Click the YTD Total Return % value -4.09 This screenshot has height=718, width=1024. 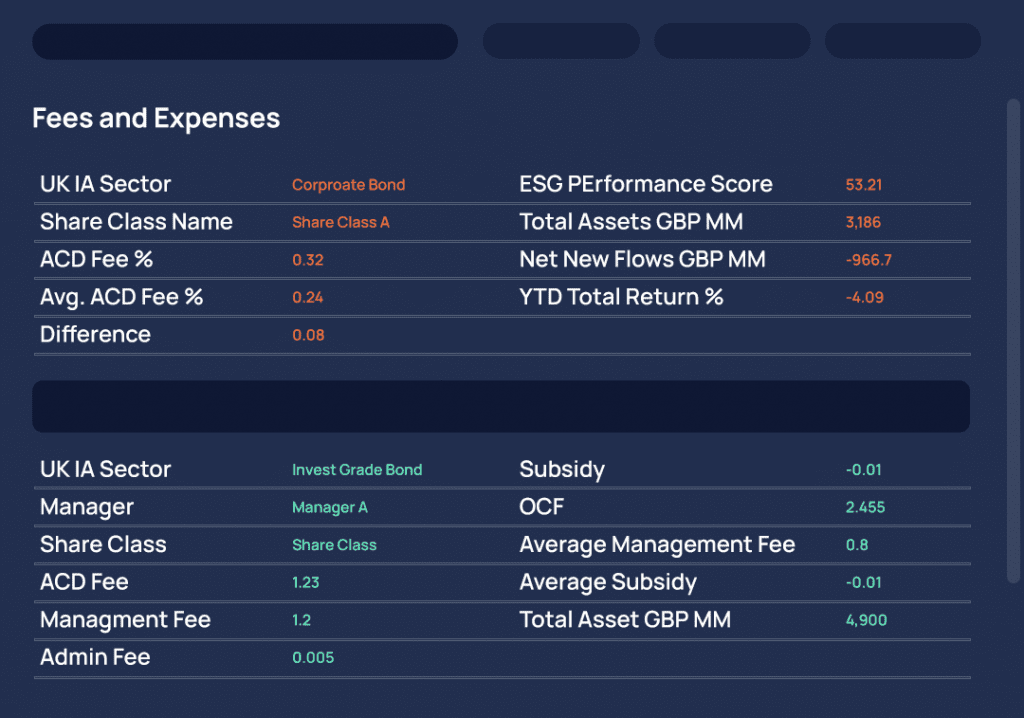(x=864, y=297)
